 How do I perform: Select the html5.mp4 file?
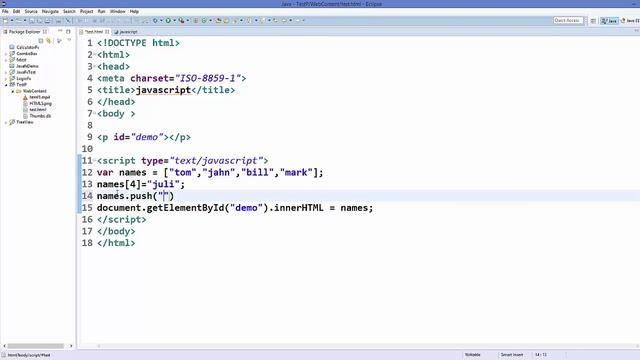point(40,97)
